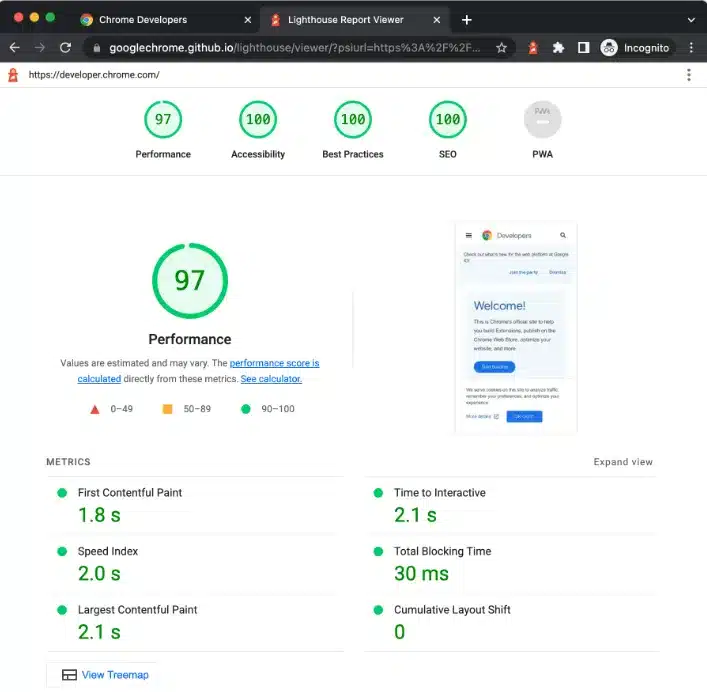Click the browser back arrow
This screenshot has width=707, height=692.
[x=14, y=47]
